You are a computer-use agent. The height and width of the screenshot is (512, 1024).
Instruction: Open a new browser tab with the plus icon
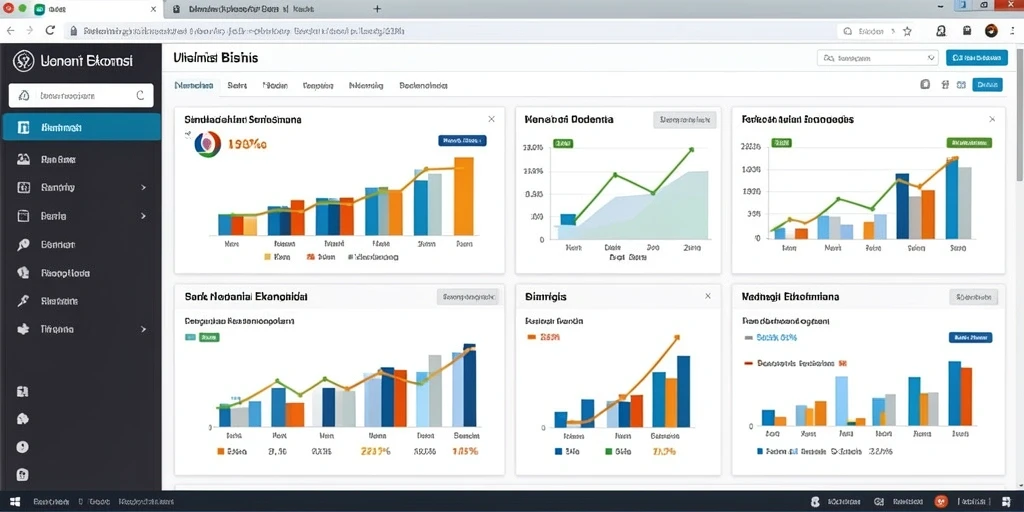point(377,9)
